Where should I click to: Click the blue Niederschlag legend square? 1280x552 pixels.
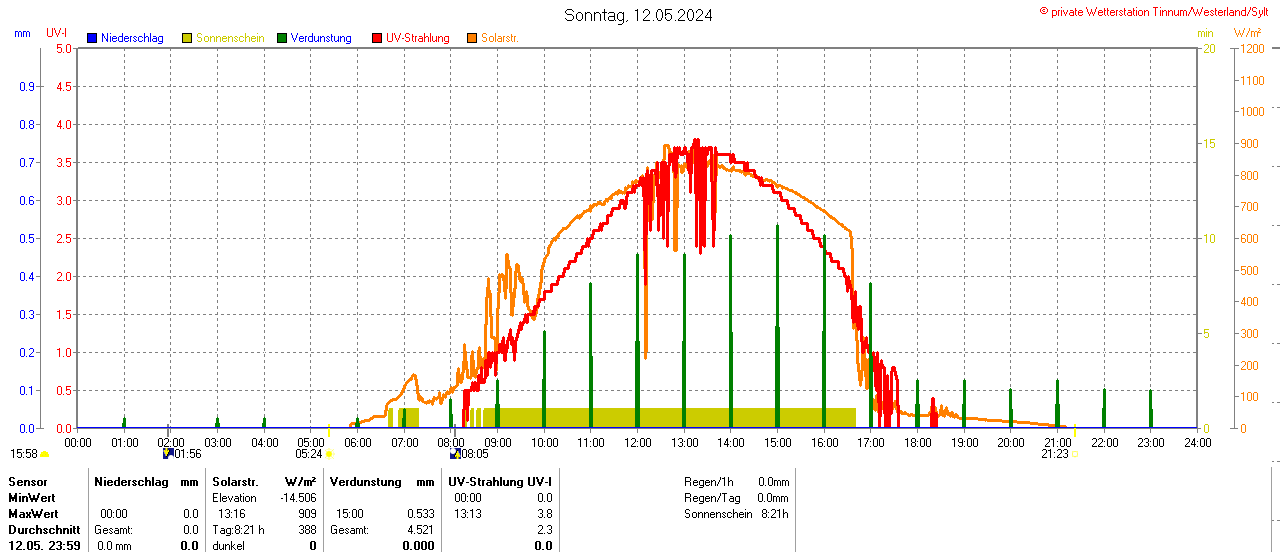pos(92,38)
